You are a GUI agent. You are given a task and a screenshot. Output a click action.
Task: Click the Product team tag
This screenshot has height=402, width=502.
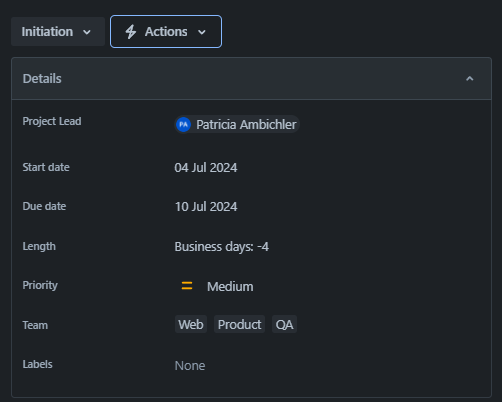(x=239, y=324)
